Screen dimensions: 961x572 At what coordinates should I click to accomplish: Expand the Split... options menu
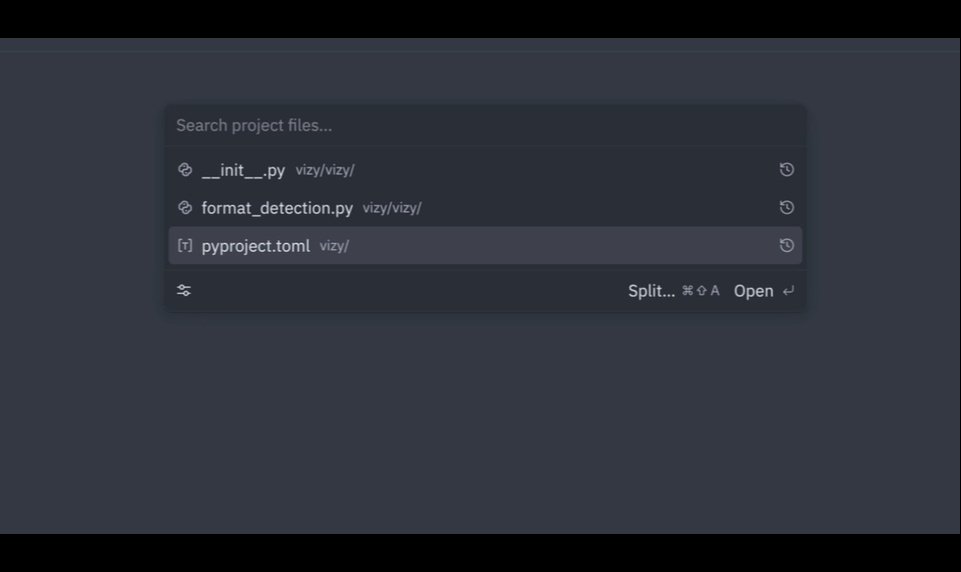coord(651,291)
